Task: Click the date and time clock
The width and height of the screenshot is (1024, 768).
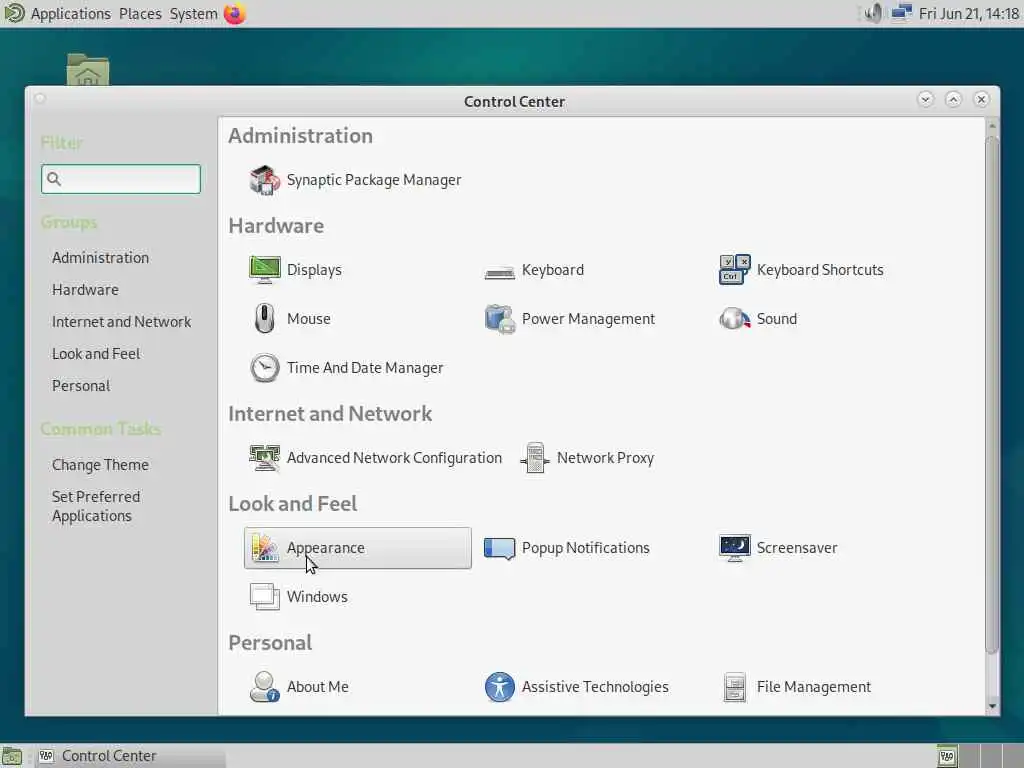Action: click(969, 14)
